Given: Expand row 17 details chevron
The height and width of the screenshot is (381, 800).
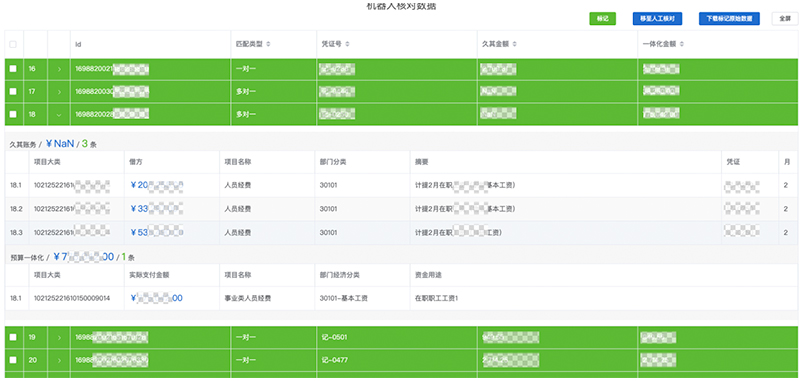Looking at the screenshot, I should coord(59,92).
